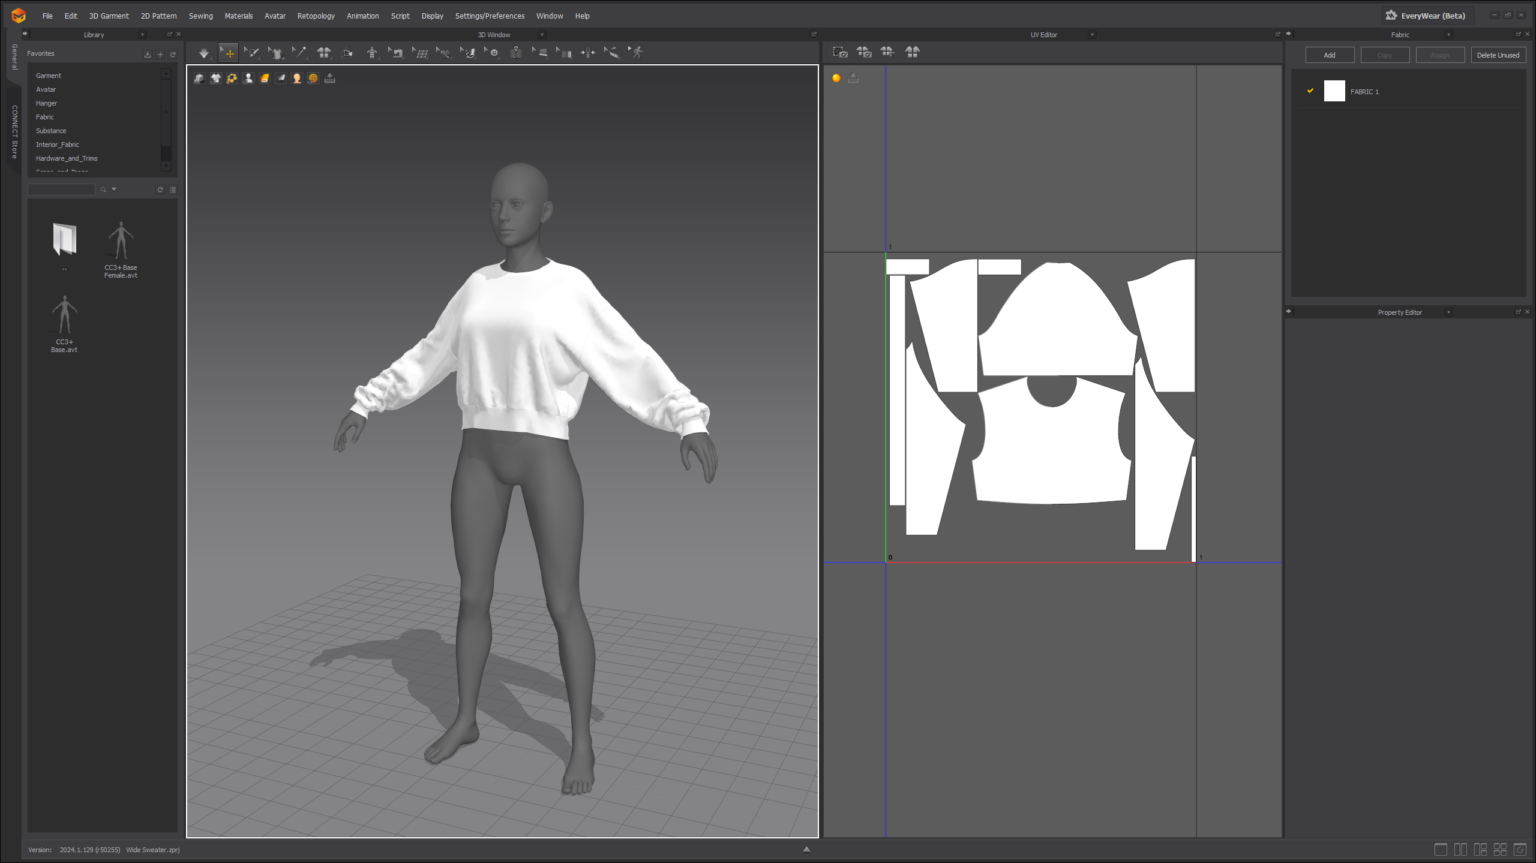
Task: Toggle garment visibility in the 3D window
Action: click(x=216, y=78)
